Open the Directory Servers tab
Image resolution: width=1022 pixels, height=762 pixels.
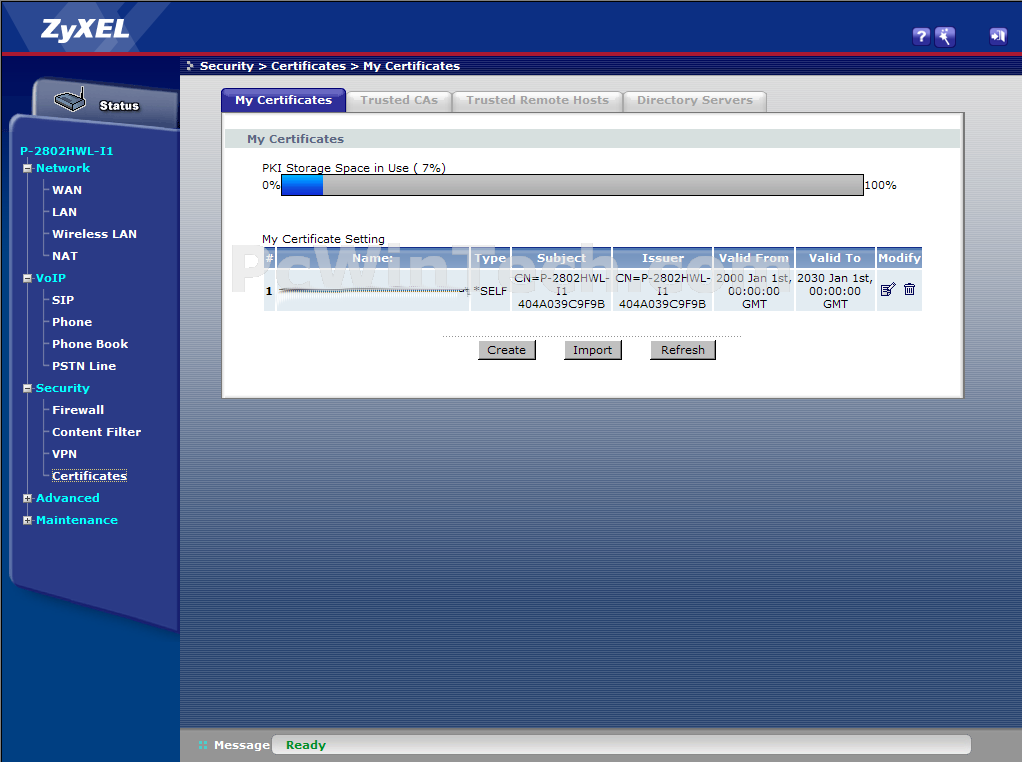click(695, 100)
